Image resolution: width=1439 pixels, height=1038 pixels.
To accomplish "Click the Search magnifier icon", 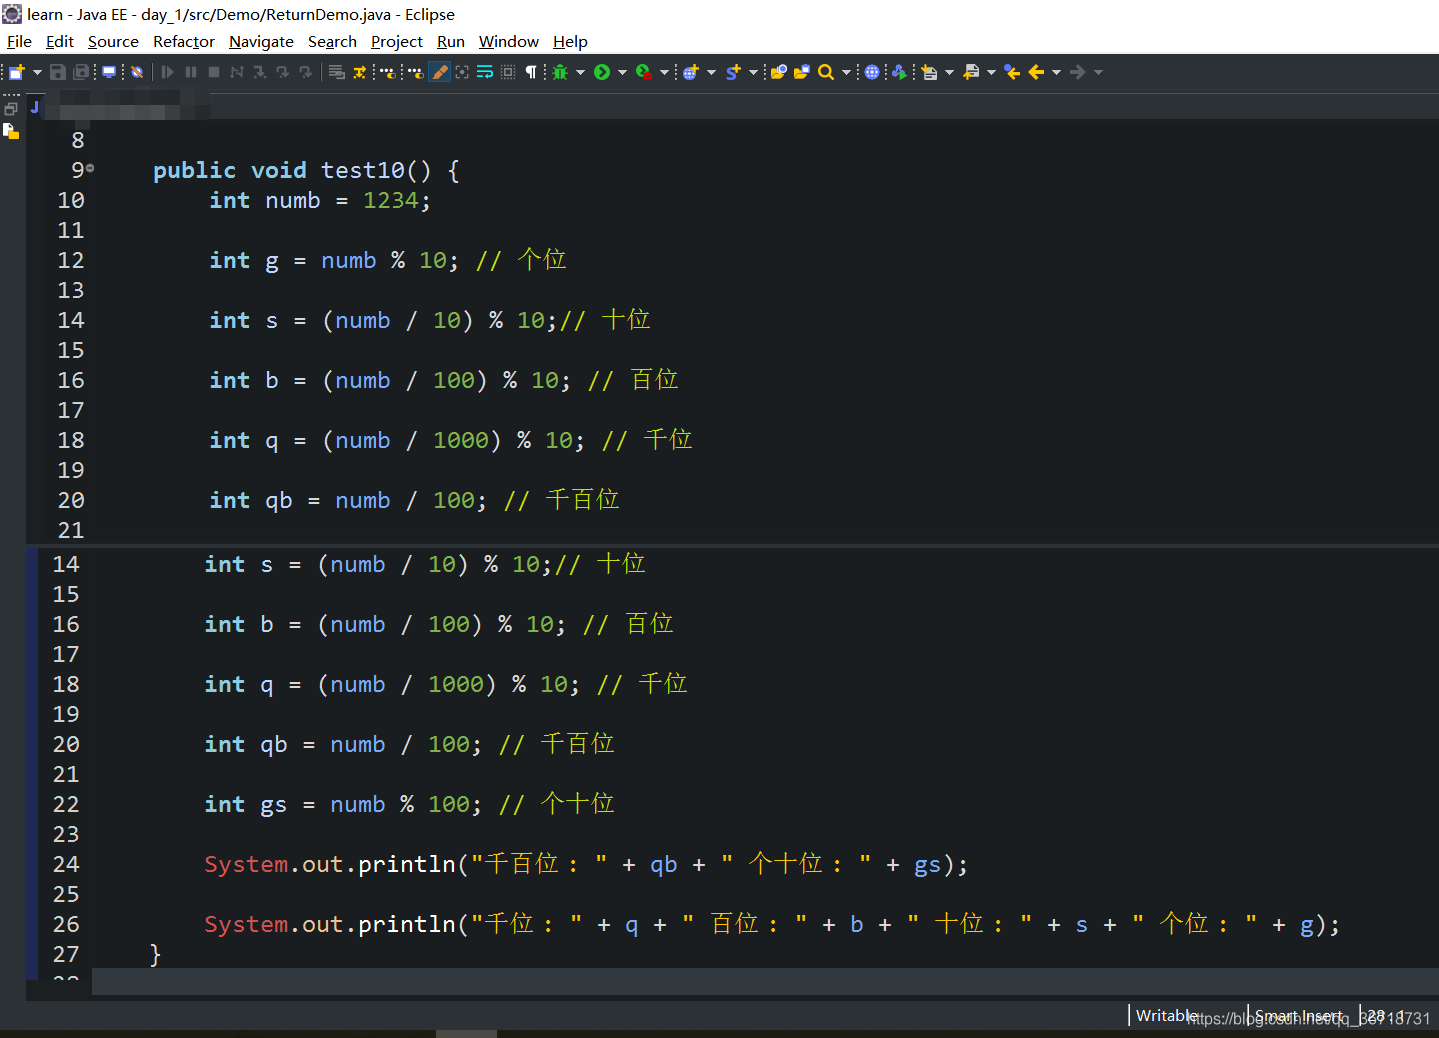I will click(826, 72).
